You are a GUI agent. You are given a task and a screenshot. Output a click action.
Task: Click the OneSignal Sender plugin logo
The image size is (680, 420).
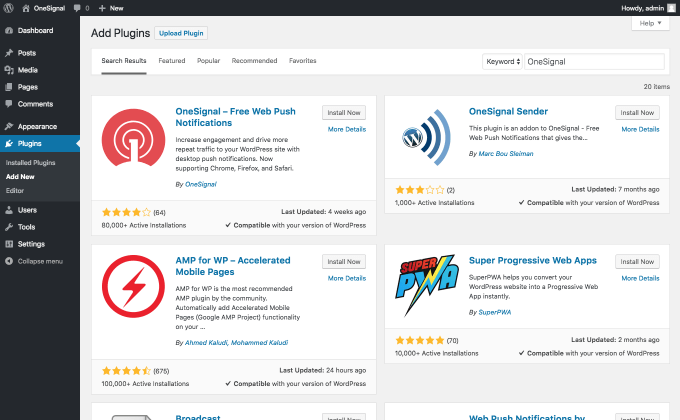(426, 137)
